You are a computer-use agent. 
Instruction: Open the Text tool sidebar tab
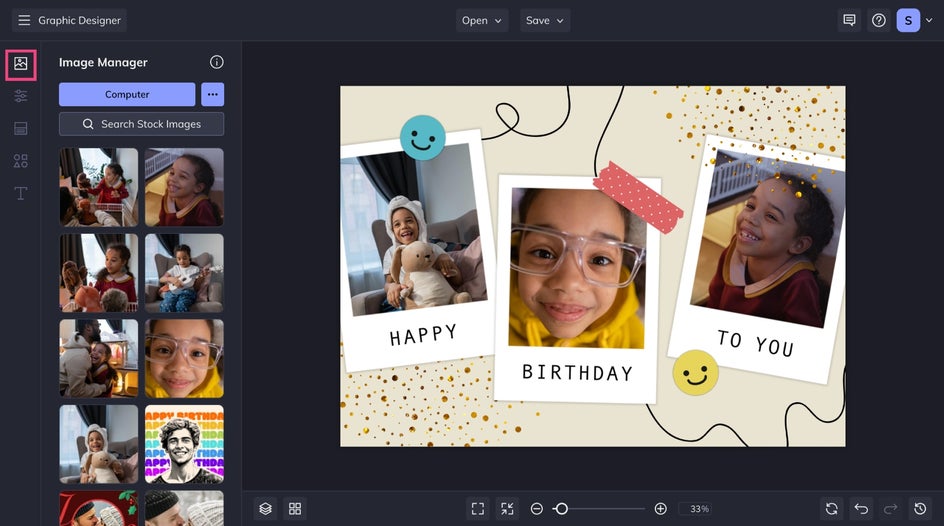[x=20, y=193]
